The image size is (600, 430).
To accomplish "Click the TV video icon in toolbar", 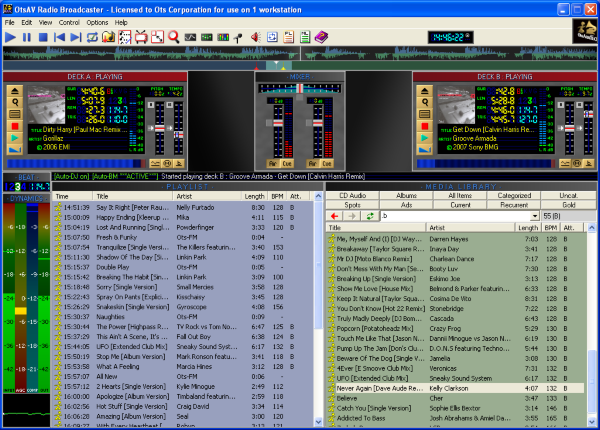I will coord(141,37).
